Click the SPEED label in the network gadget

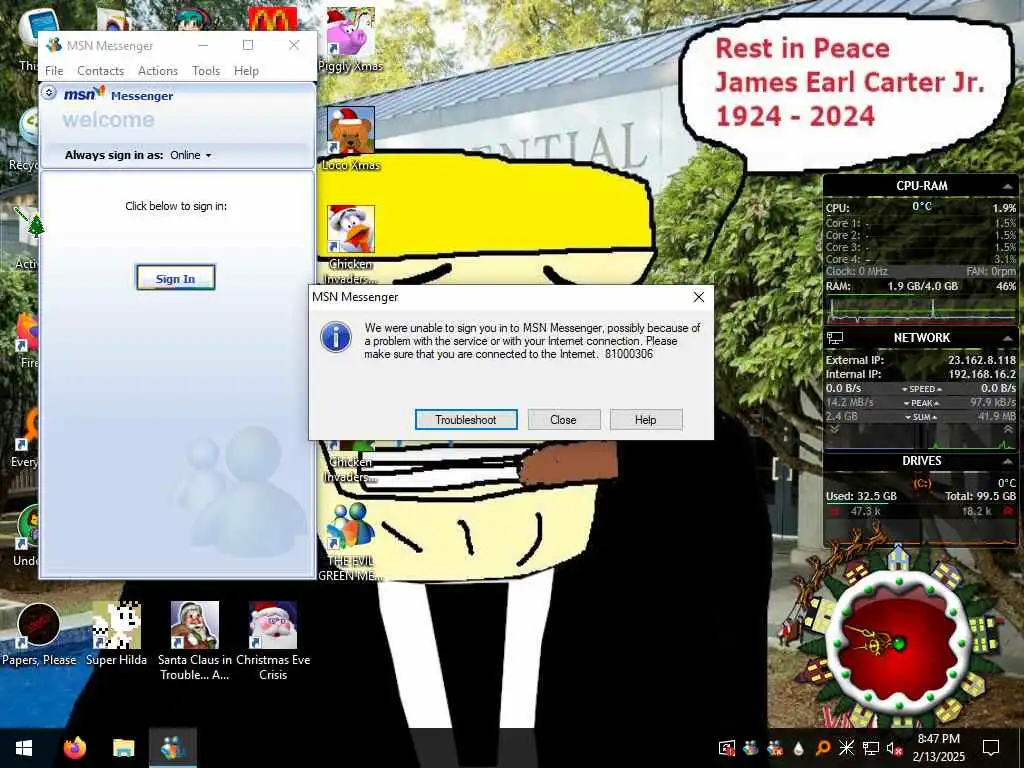pos(921,389)
